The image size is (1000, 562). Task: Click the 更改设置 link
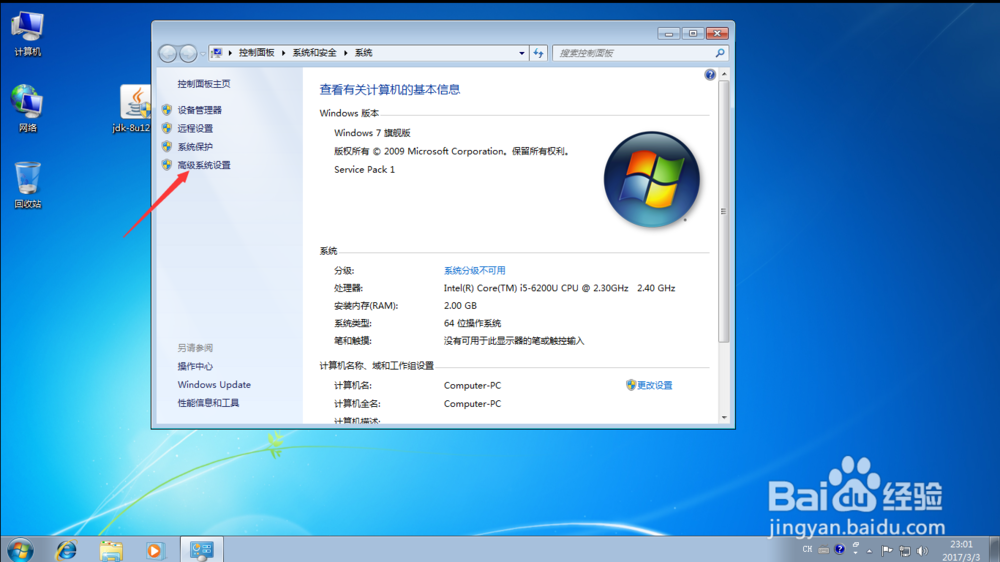pos(654,385)
